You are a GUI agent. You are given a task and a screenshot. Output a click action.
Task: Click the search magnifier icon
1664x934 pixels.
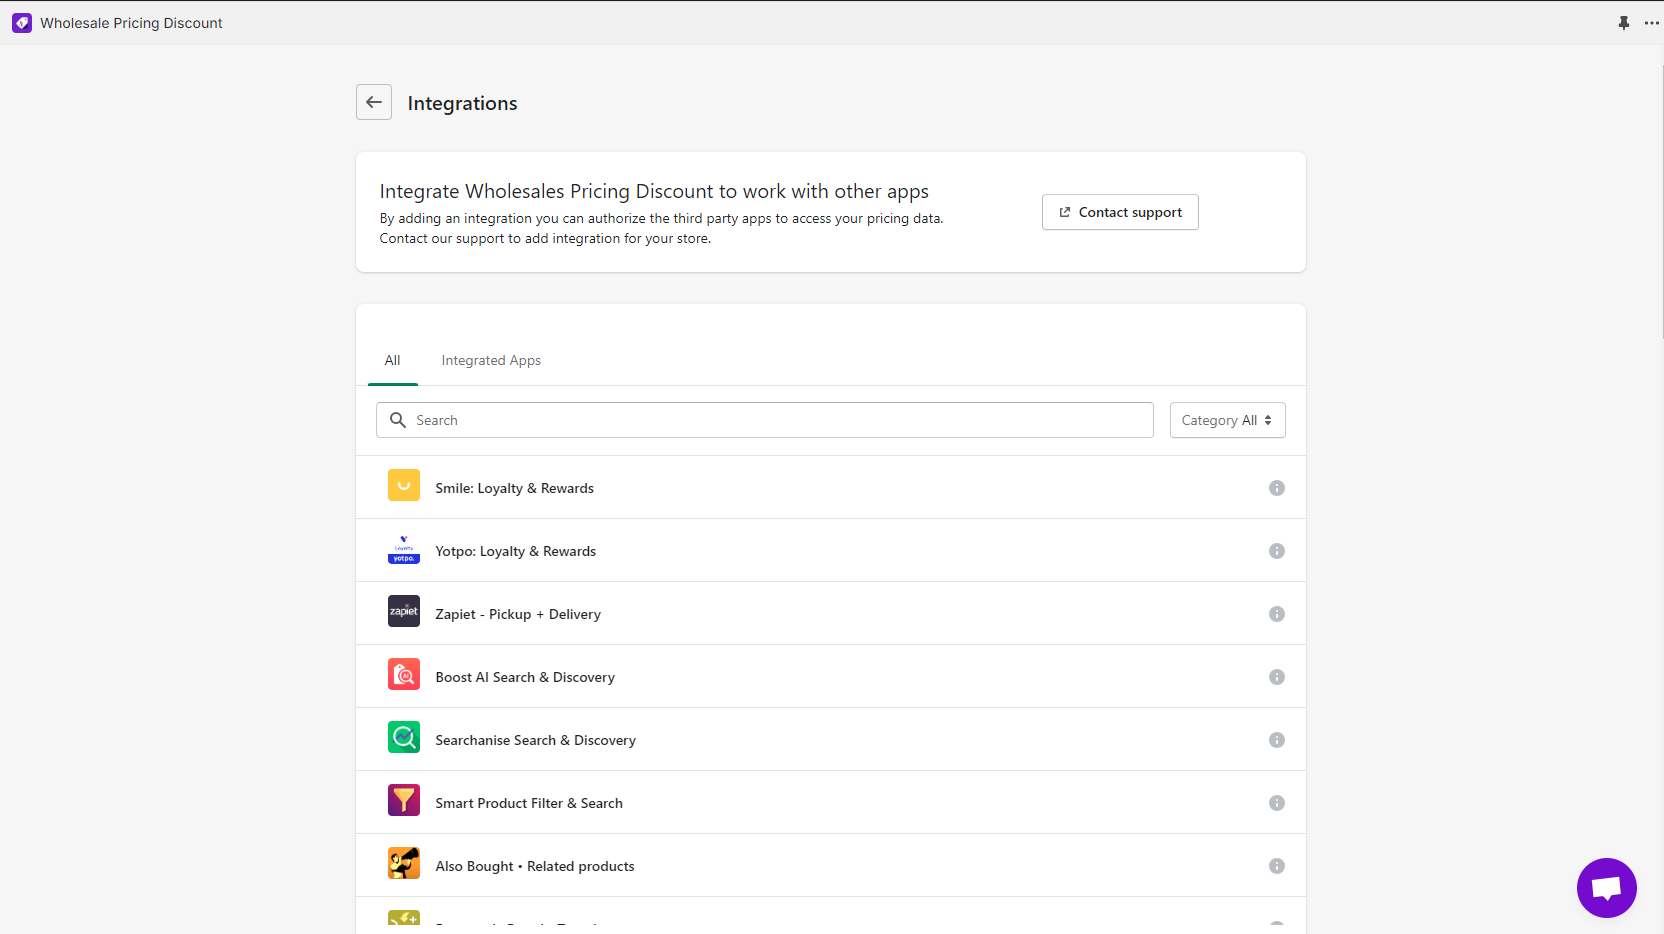click(398, 420)
